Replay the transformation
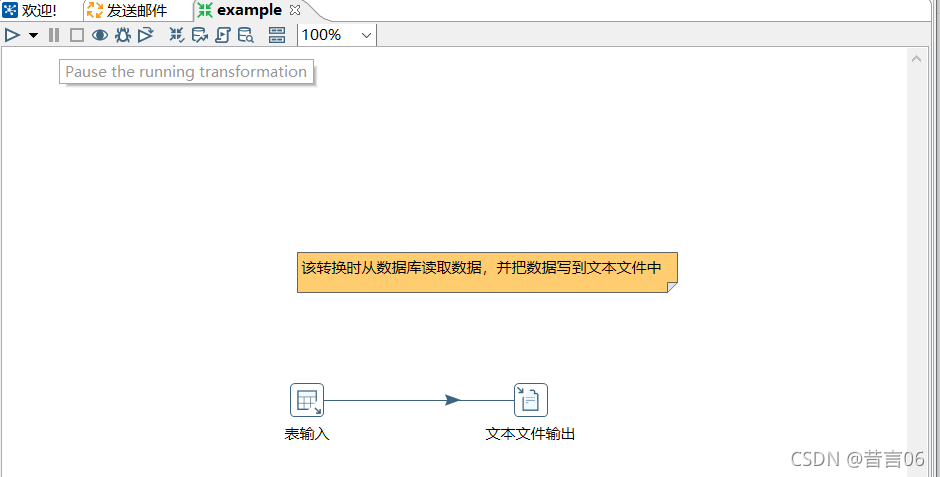This screenshot has height=477, width=940. coord(146,35)
